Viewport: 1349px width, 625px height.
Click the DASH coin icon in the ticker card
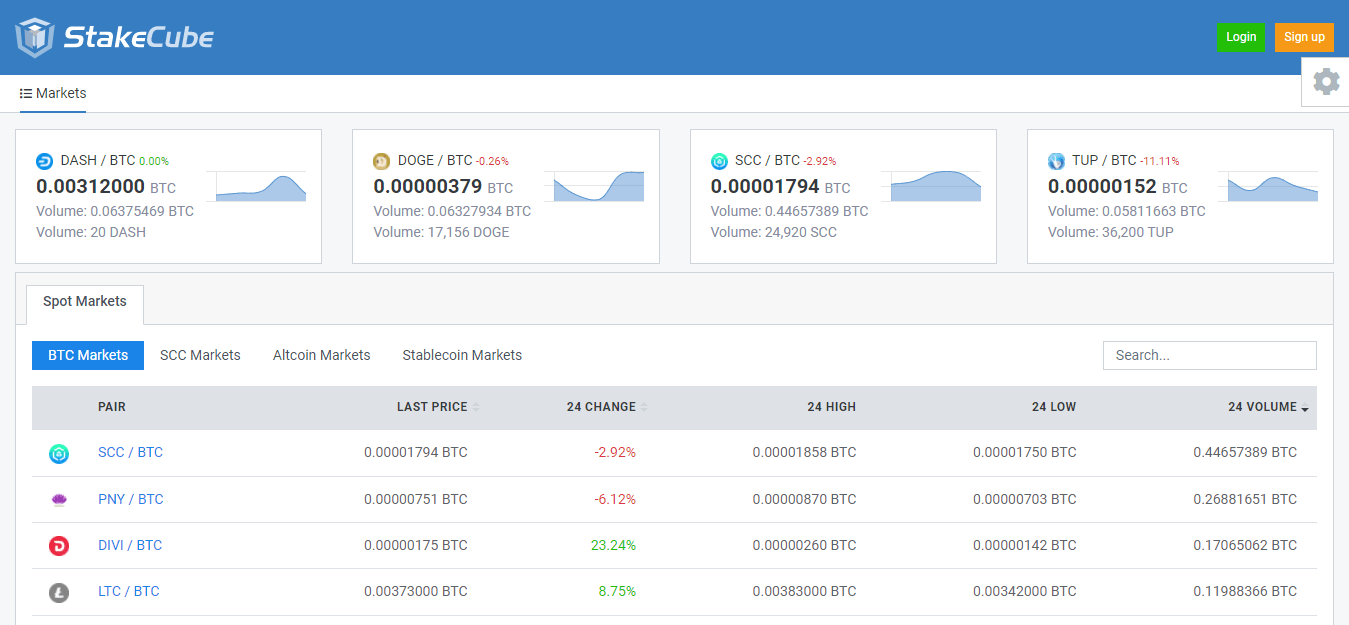[44, 161]
